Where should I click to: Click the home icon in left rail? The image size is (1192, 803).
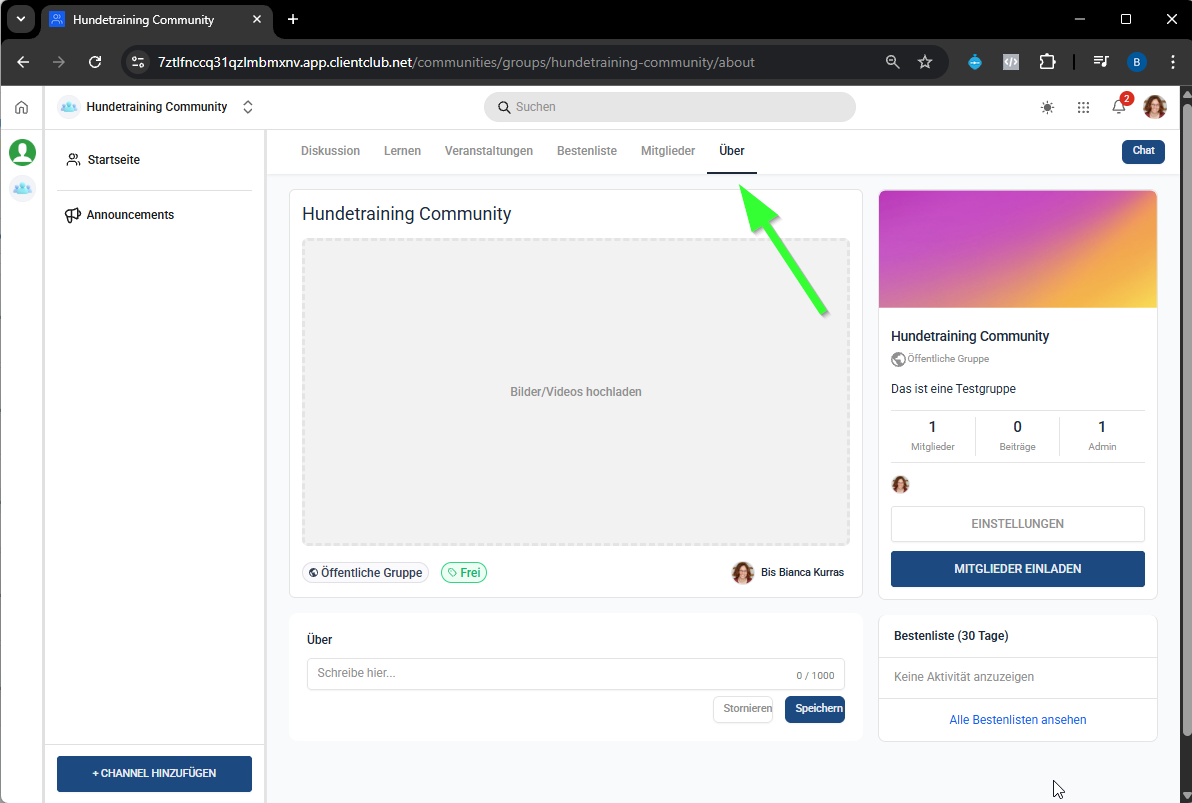point(21,107)
